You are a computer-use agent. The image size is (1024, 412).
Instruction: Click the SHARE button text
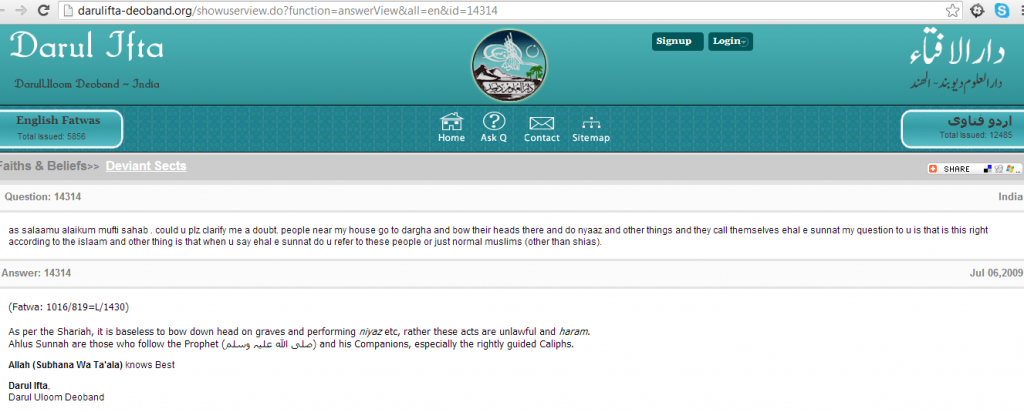(x=956, y=169)
